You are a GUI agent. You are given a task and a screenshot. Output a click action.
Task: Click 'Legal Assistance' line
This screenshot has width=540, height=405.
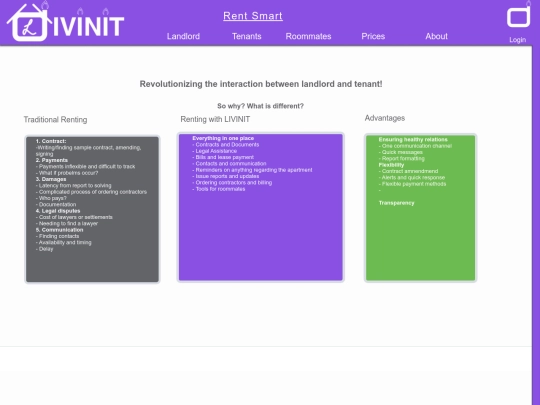point(215,151)
